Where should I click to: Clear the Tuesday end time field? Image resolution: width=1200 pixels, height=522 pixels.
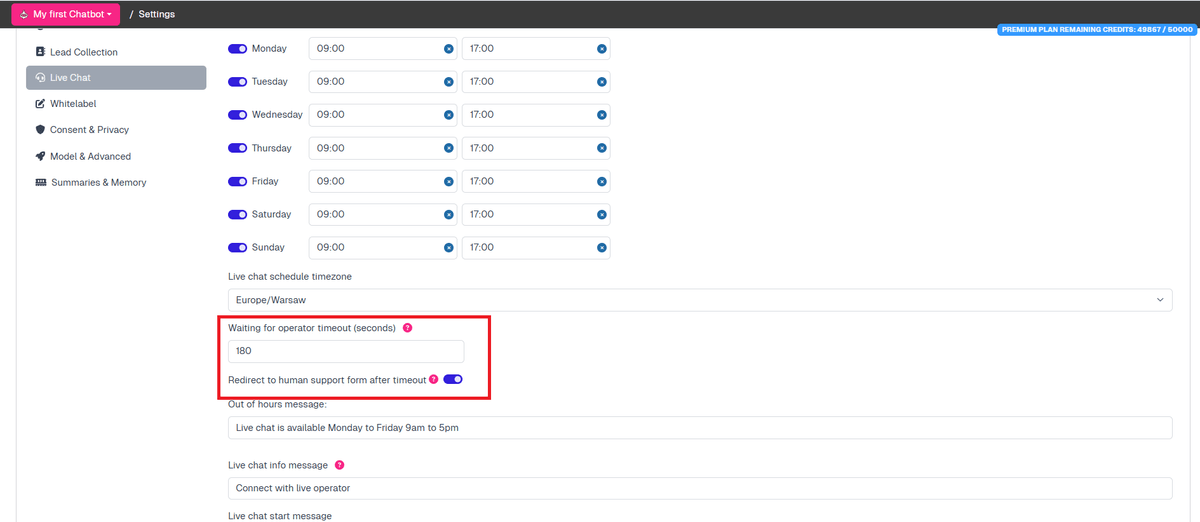pos(601,82)
